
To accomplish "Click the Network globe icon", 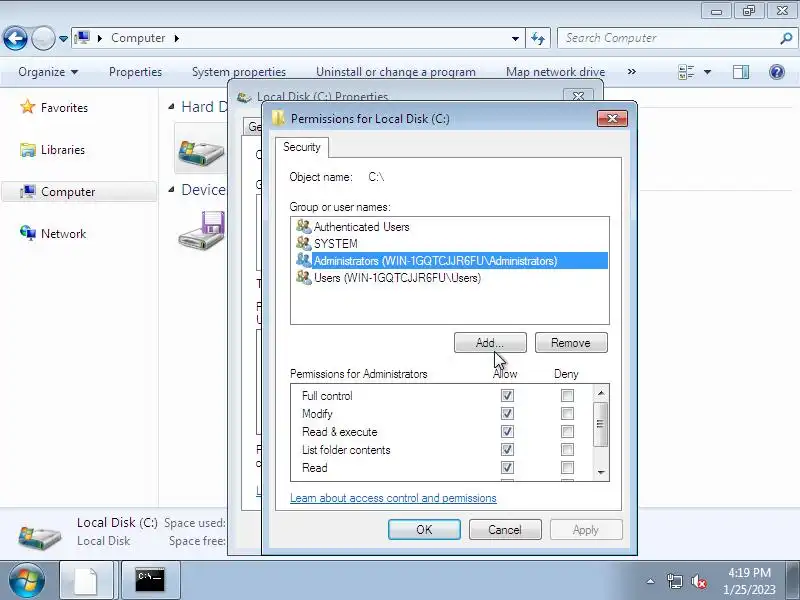I will (28, 233).
